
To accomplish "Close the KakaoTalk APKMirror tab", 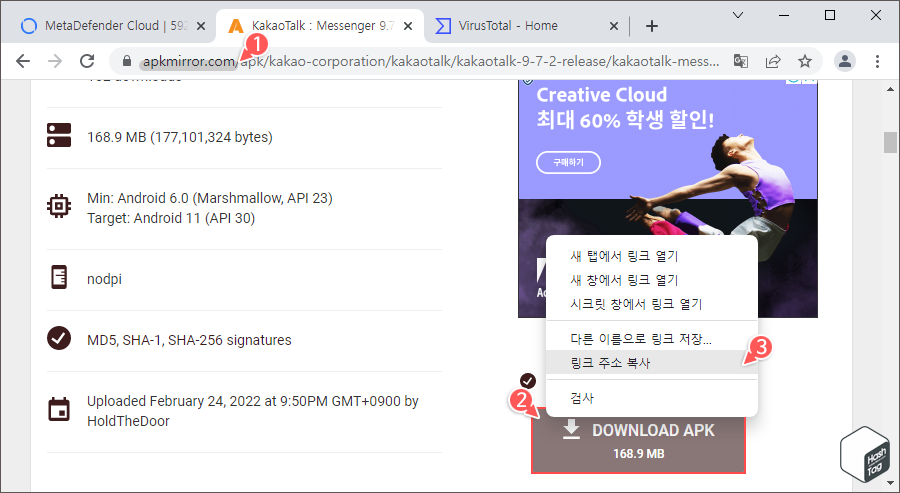I will tap(408, 26).
